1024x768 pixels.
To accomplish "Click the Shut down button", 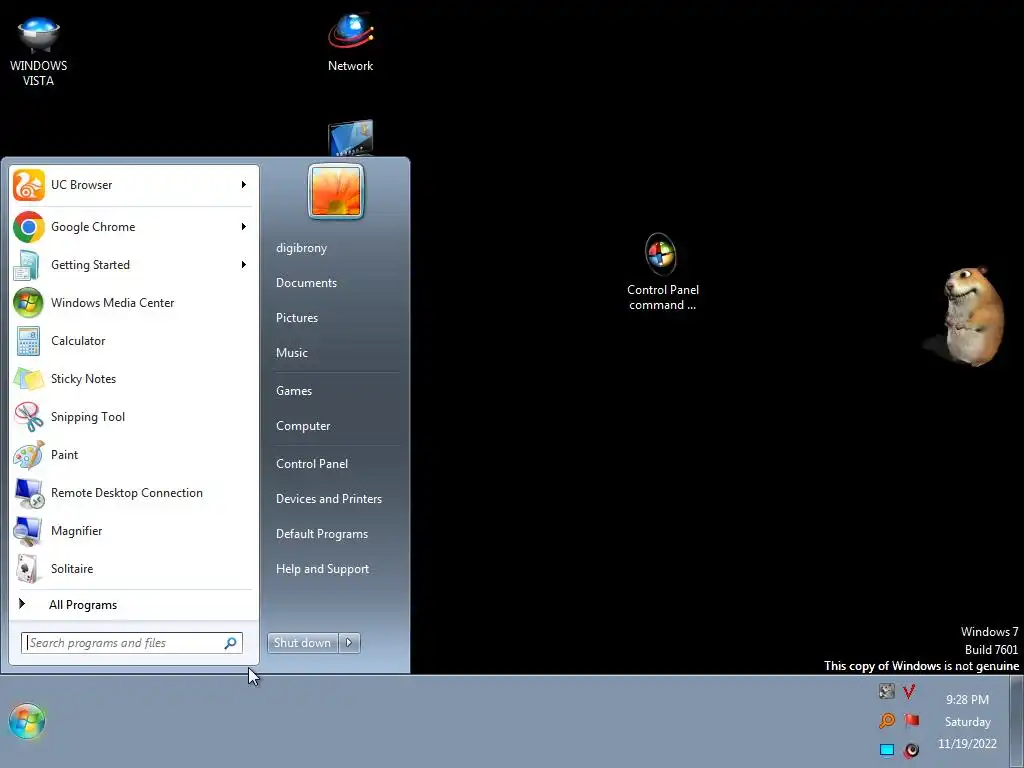I will pos(302,643).
